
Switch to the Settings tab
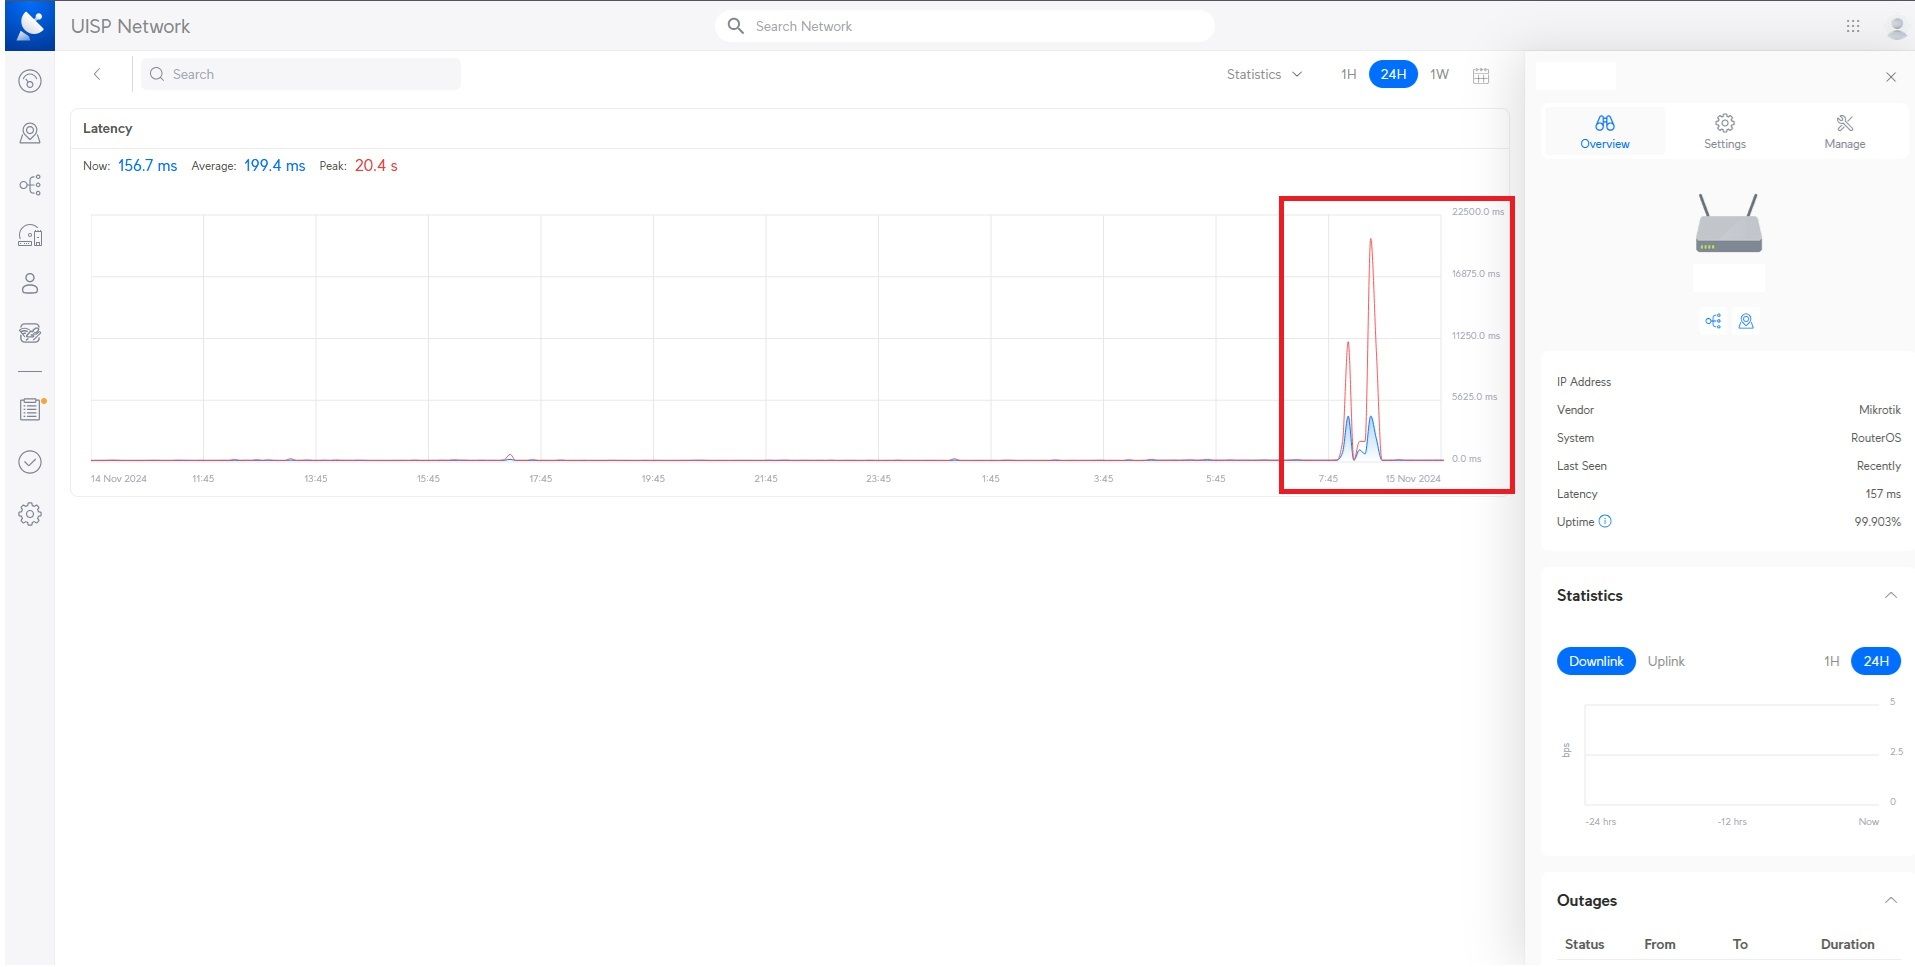(x=1724, y=131)
